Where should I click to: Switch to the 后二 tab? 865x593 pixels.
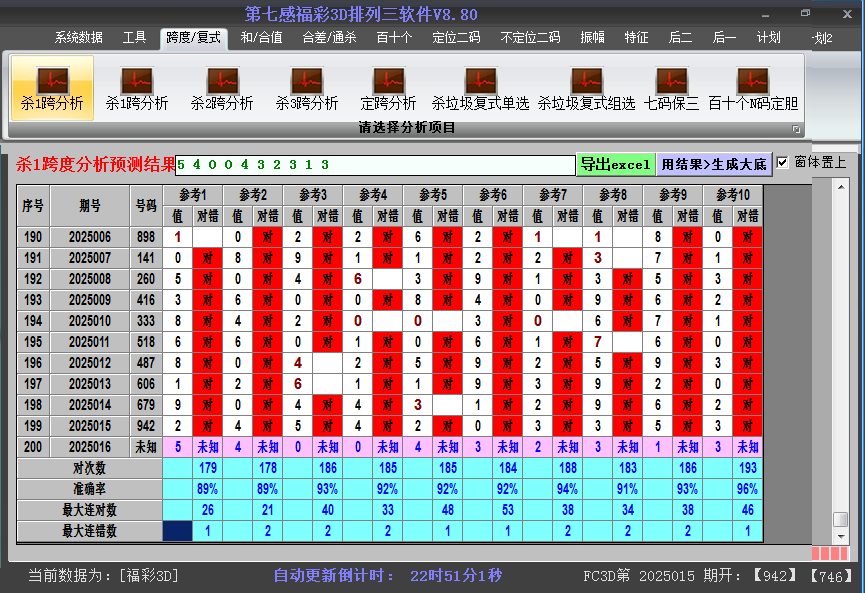click(680, 38)
